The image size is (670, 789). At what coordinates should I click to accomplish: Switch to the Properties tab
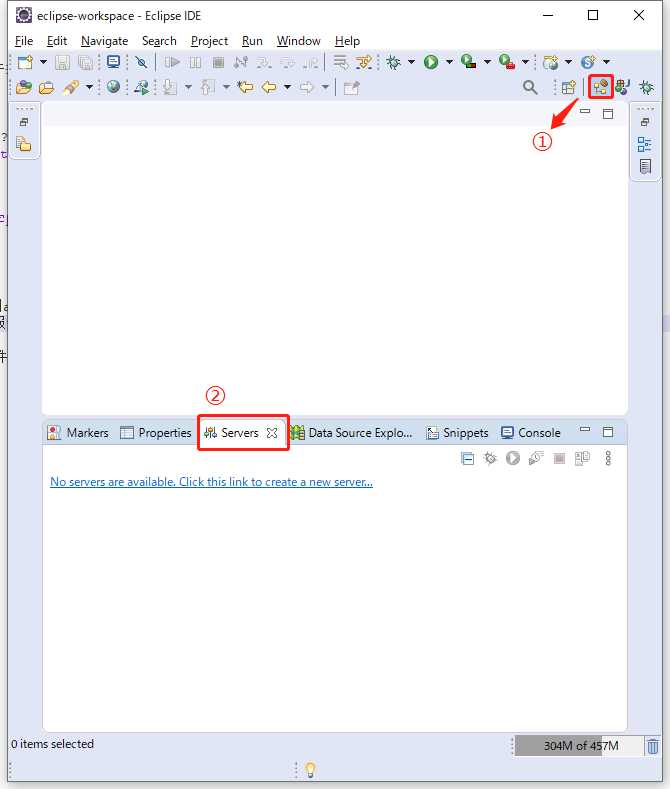tap(156, 433)
